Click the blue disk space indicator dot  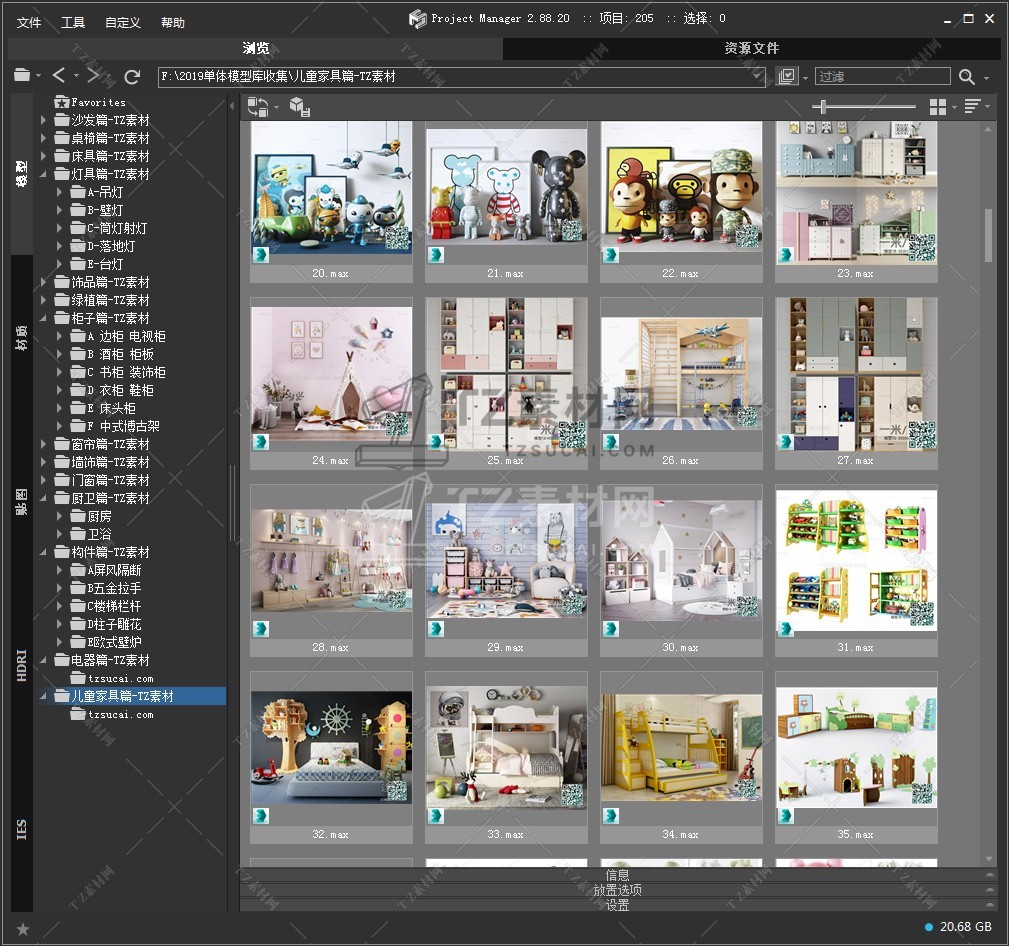pyautogui.click(x=929, y=927)
